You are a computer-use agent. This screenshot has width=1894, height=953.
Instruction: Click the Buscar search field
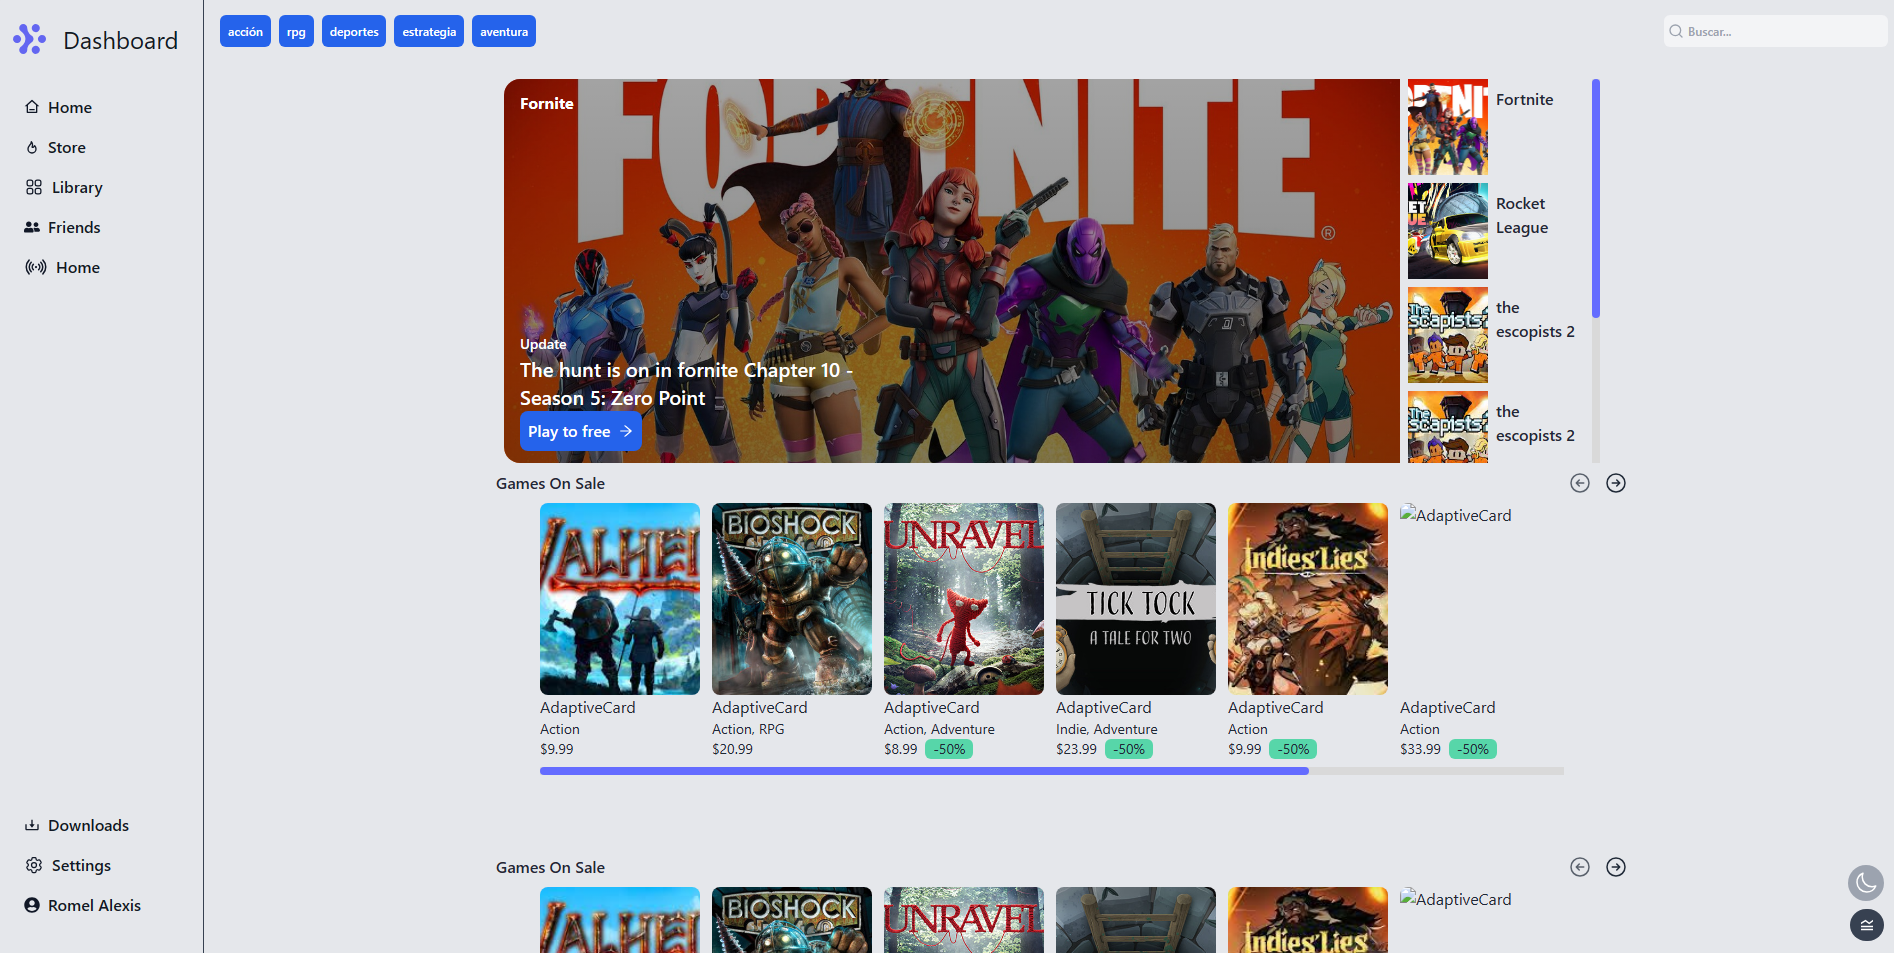[1776, 31]
